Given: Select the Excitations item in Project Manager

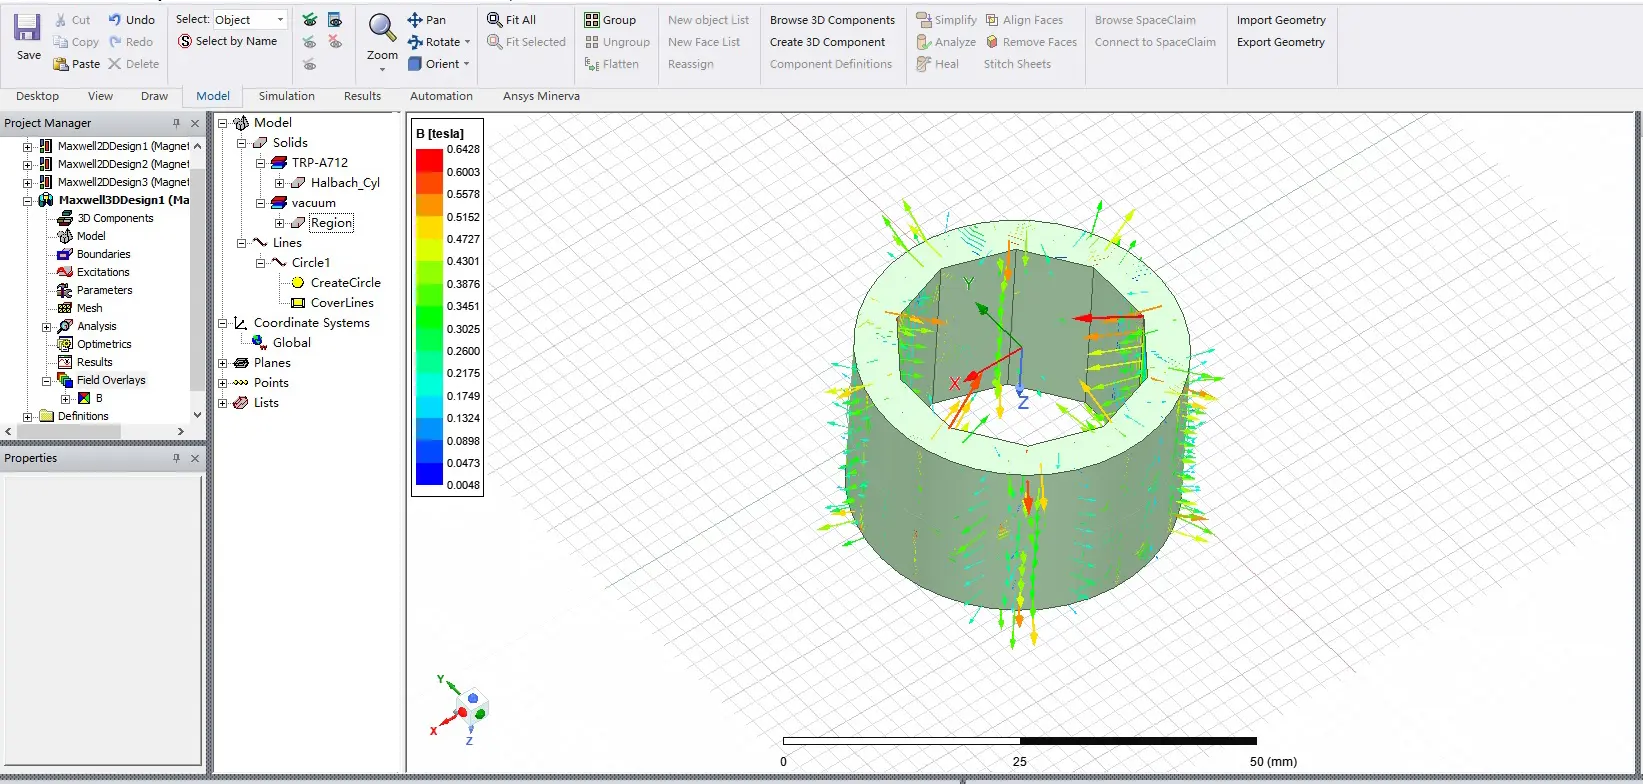Looking at the screenshot, I should point(103,272).
